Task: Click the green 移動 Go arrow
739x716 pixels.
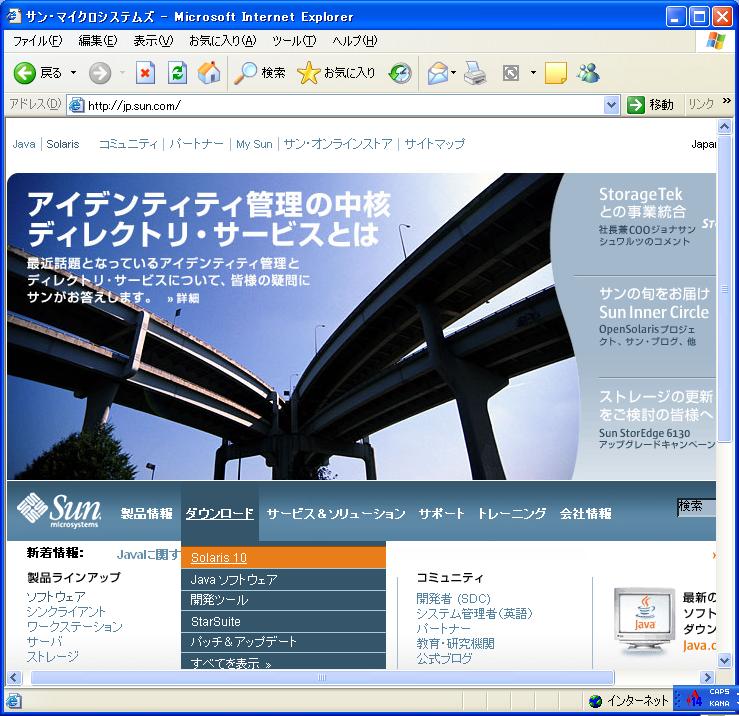Action: [635, 105]
